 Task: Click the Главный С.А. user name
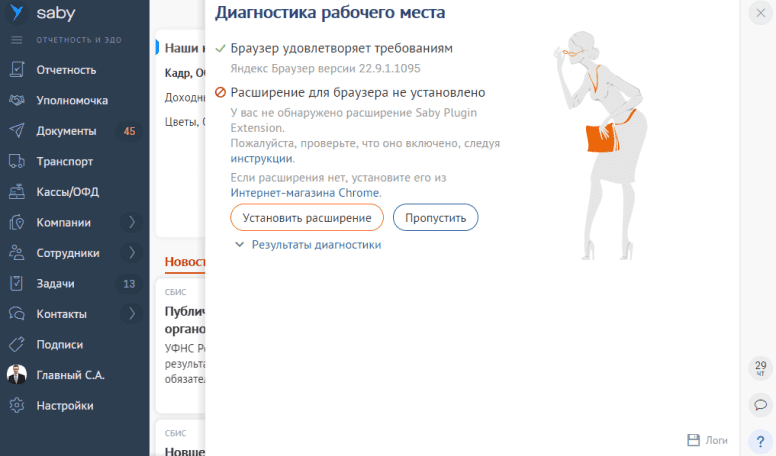tap(70, 375)
